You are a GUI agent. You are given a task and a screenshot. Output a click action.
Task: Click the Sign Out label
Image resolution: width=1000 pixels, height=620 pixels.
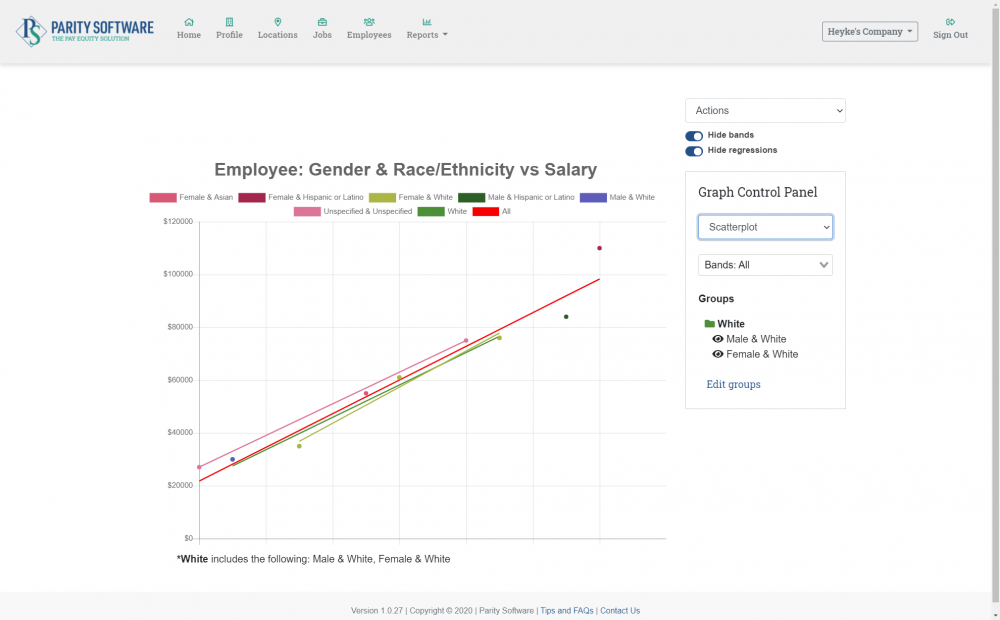tap(950, 35)
